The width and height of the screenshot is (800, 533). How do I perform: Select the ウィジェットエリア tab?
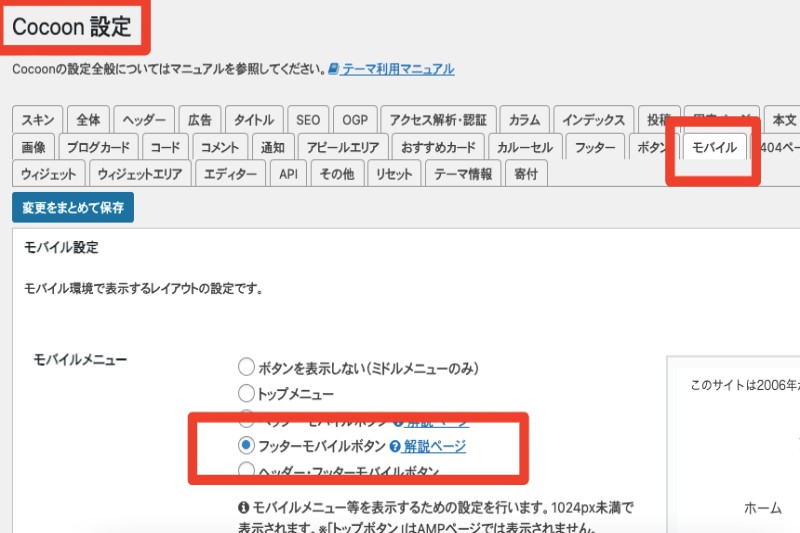(139, 174)
